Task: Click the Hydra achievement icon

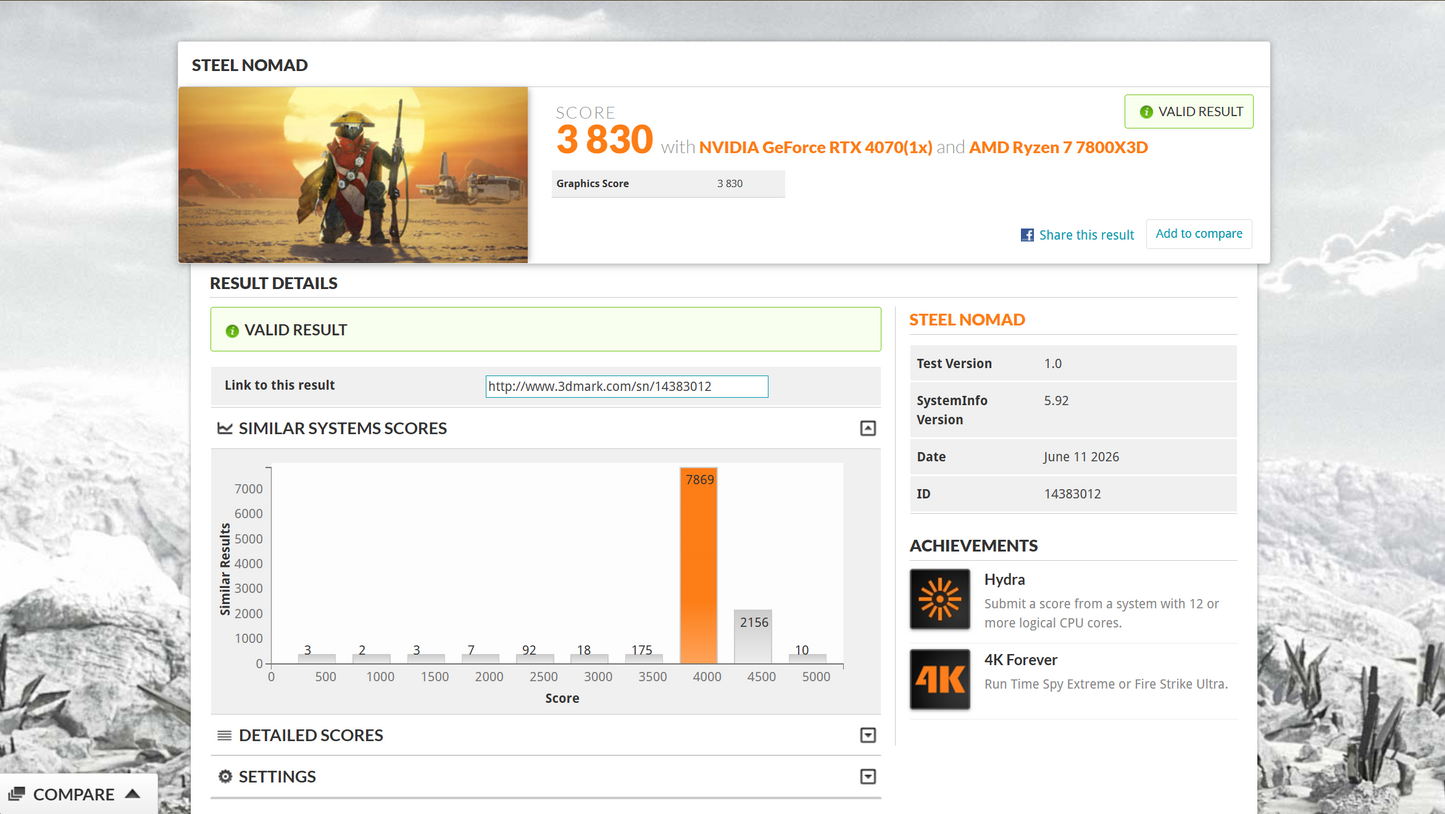Action: tap(940, 599)
